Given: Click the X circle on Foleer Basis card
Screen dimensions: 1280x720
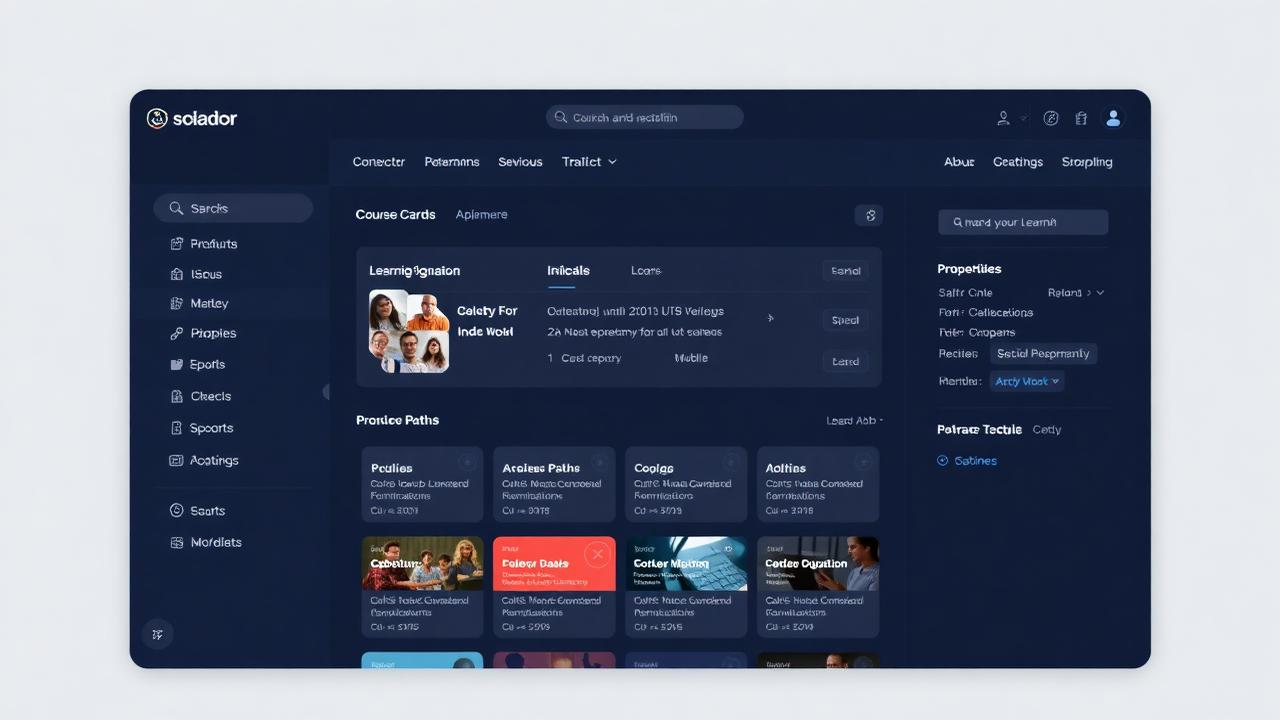Looking at the screenshot, I should (x=598, y=553).
